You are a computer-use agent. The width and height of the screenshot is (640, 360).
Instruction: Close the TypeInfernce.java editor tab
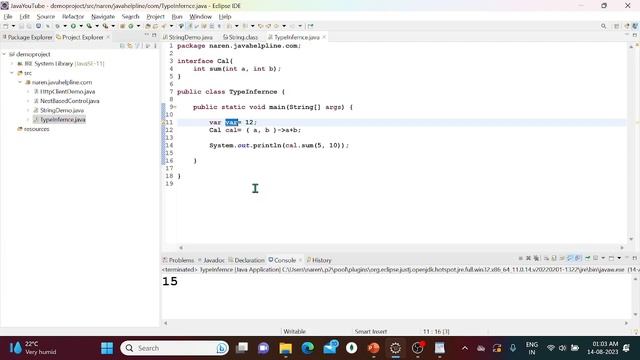[x=324, y=37]
